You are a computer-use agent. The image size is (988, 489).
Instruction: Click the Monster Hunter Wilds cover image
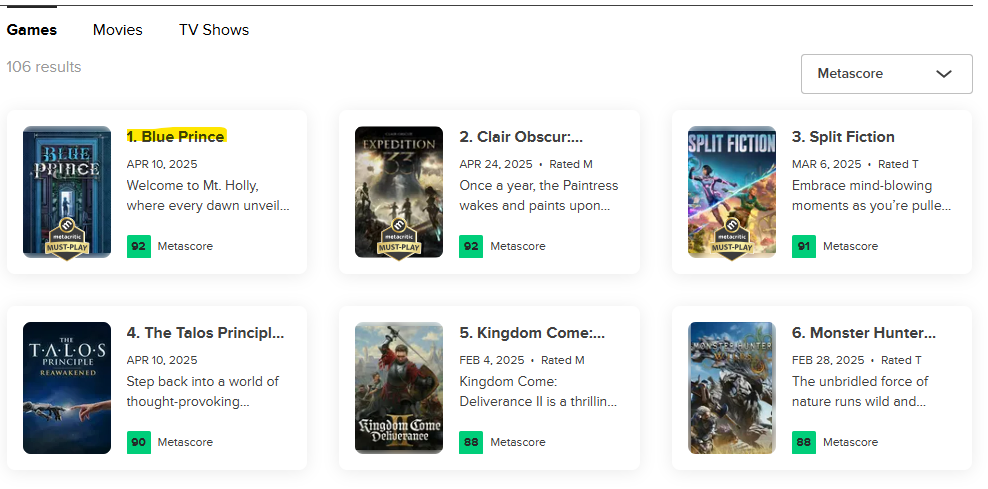point(732,388)
